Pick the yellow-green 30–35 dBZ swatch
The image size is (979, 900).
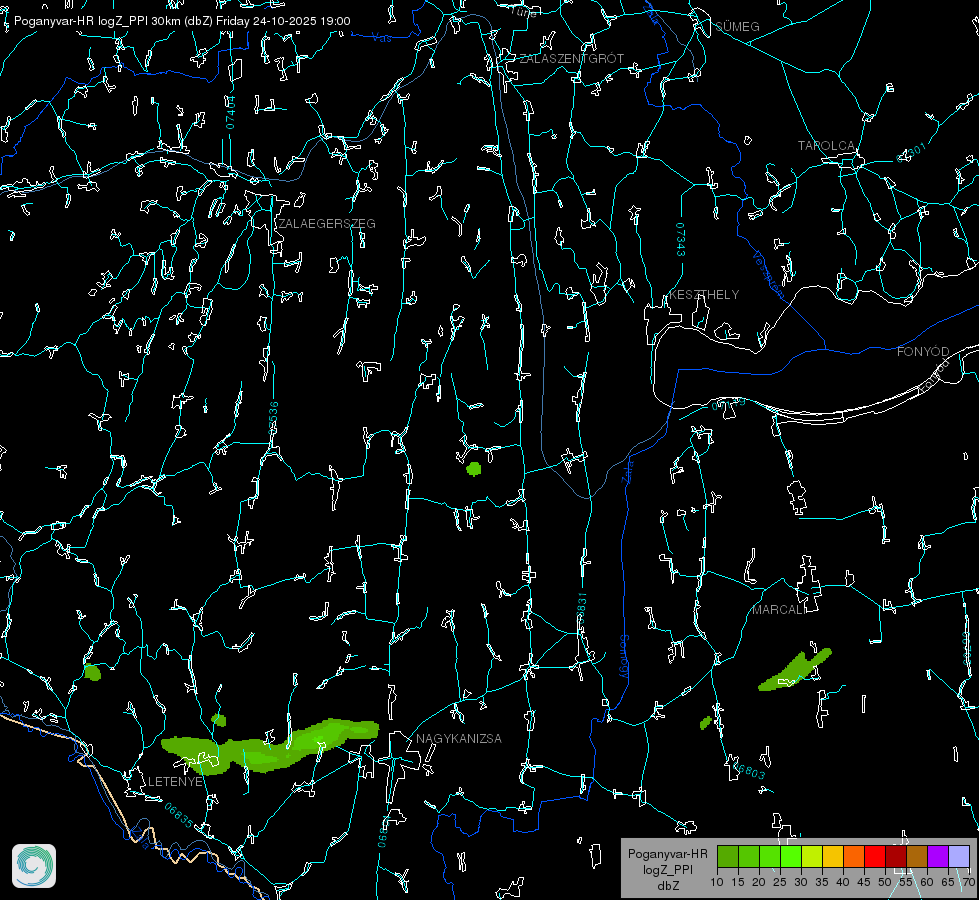(x=812, y=856)
